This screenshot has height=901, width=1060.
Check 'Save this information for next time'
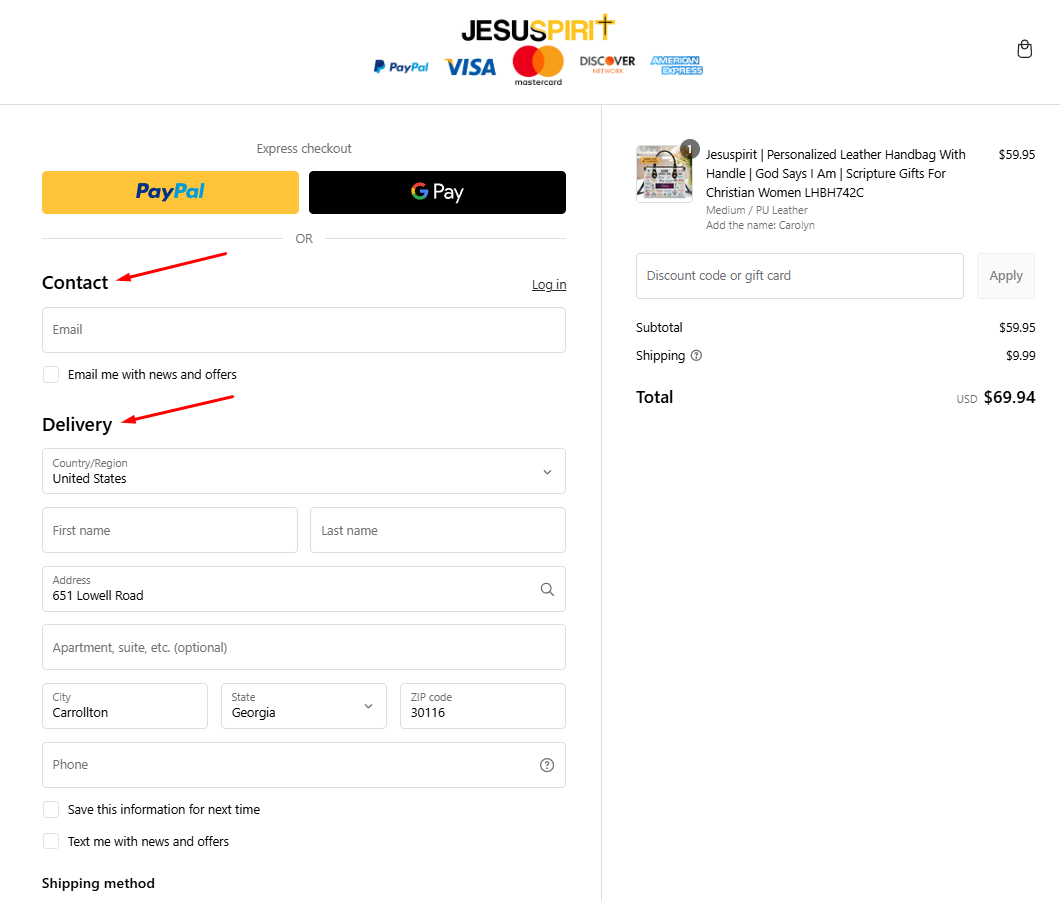click(x=51, y=810)
